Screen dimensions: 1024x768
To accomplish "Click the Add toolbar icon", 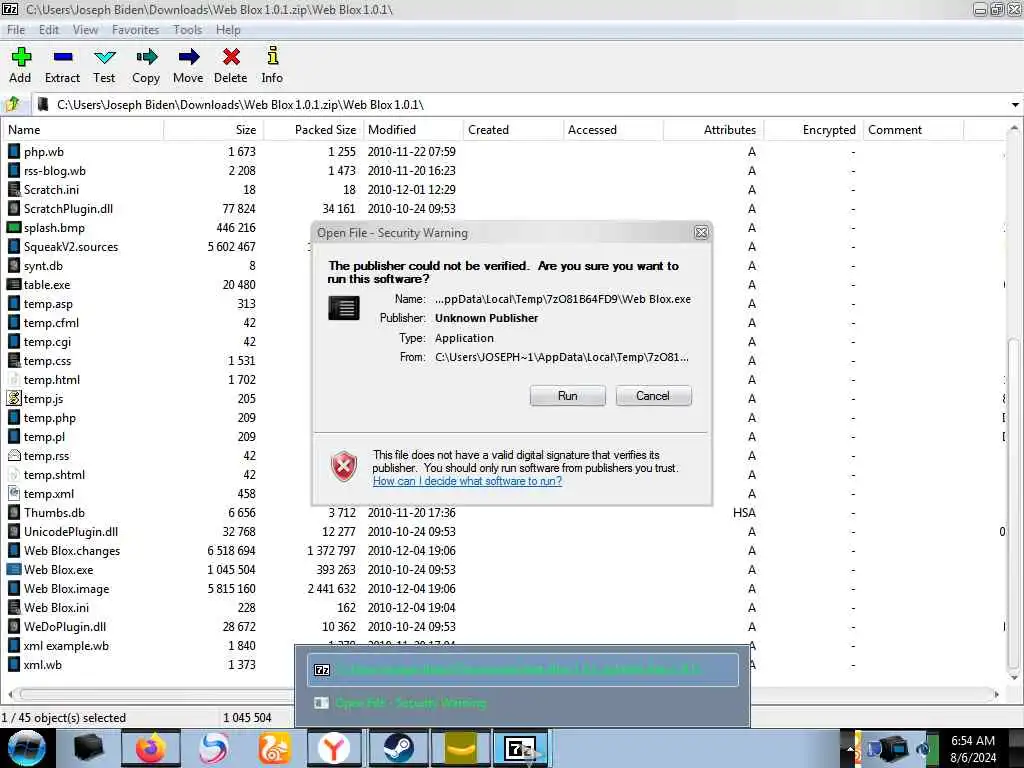I will 21,57.
